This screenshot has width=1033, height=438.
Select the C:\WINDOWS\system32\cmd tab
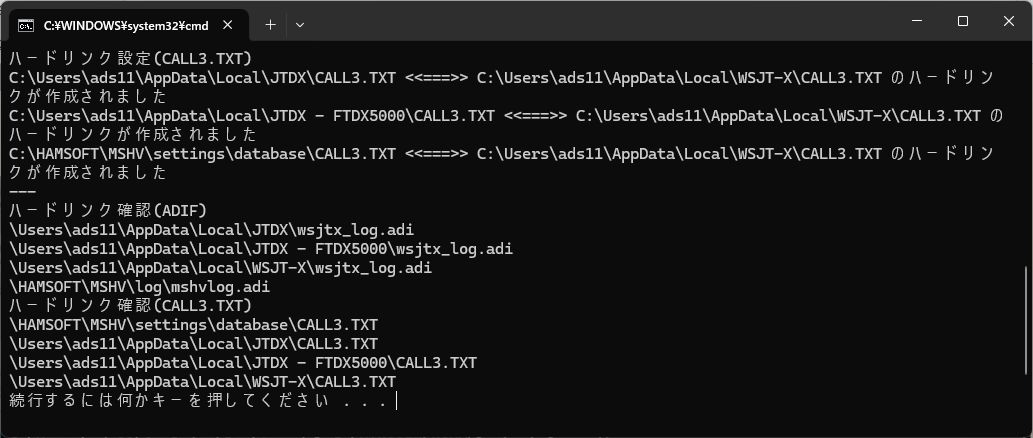tap(112, 24)
